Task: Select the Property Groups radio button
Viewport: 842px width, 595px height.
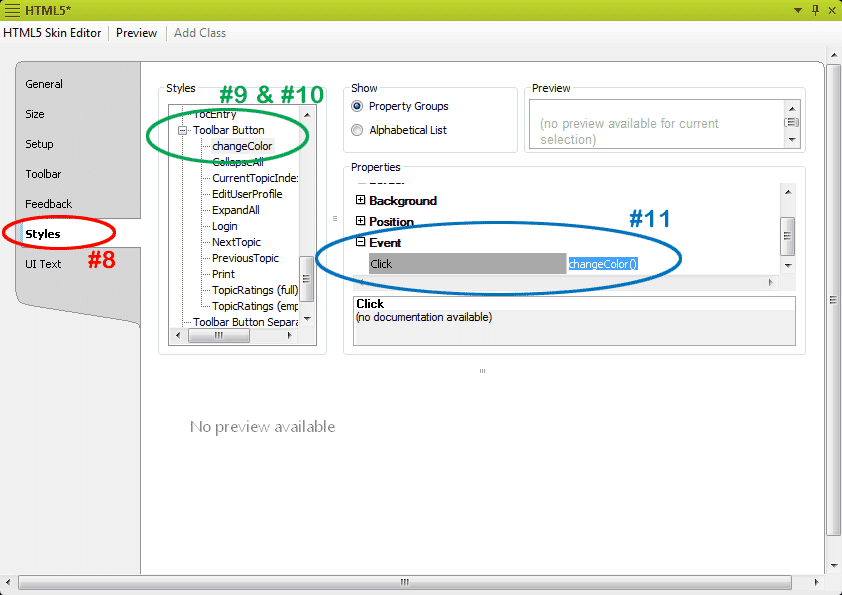Action: (357, 106)
